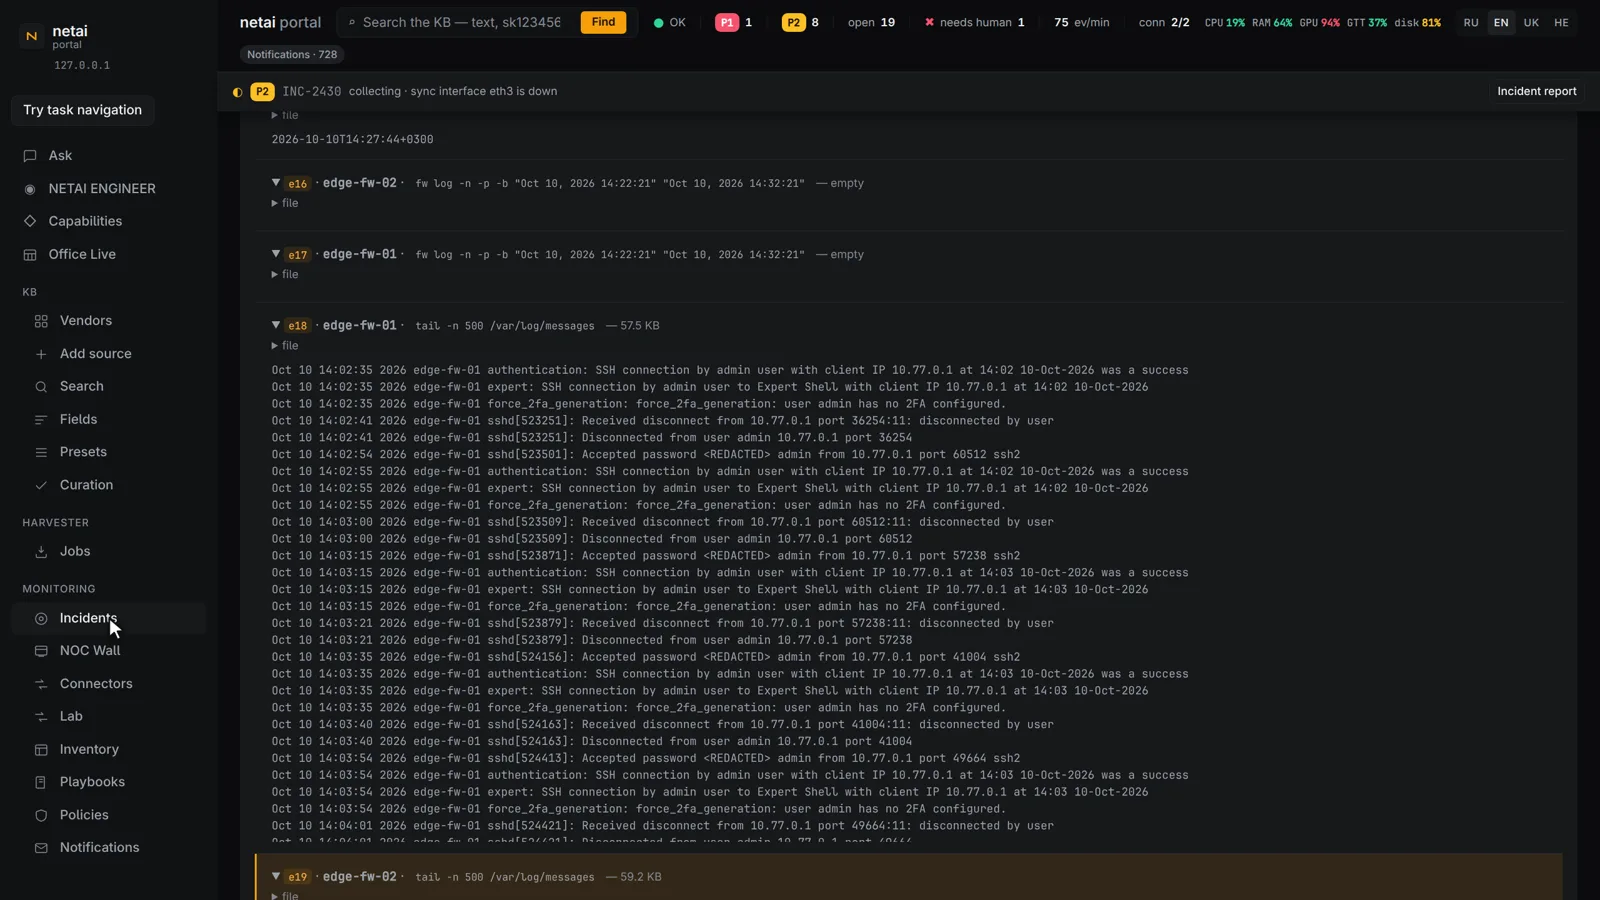Click the Presets icon
Viewport: 1600px width, 900px height.
41,452
